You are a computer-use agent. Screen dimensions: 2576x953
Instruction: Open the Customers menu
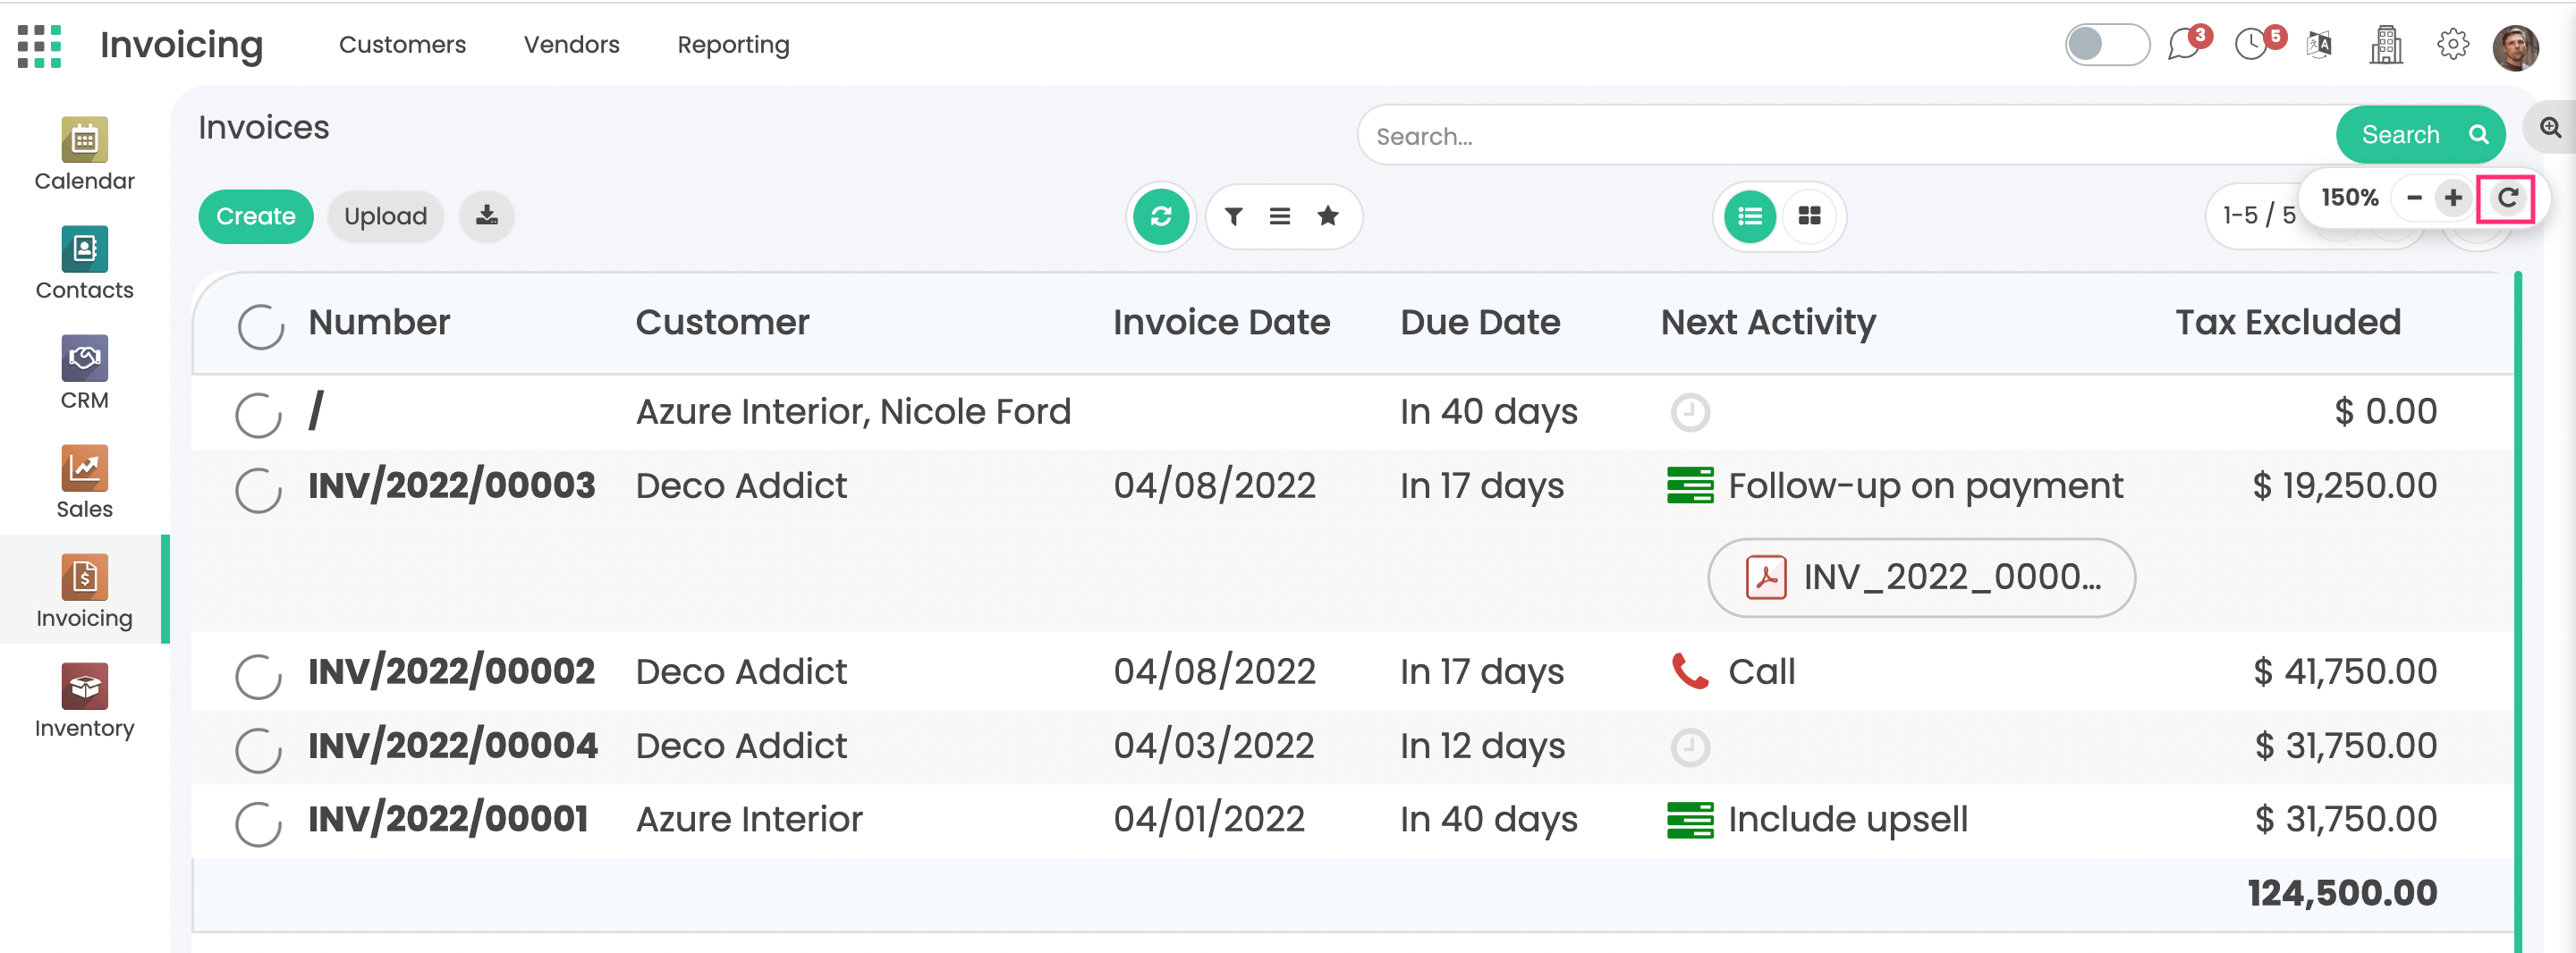[402, 45]
